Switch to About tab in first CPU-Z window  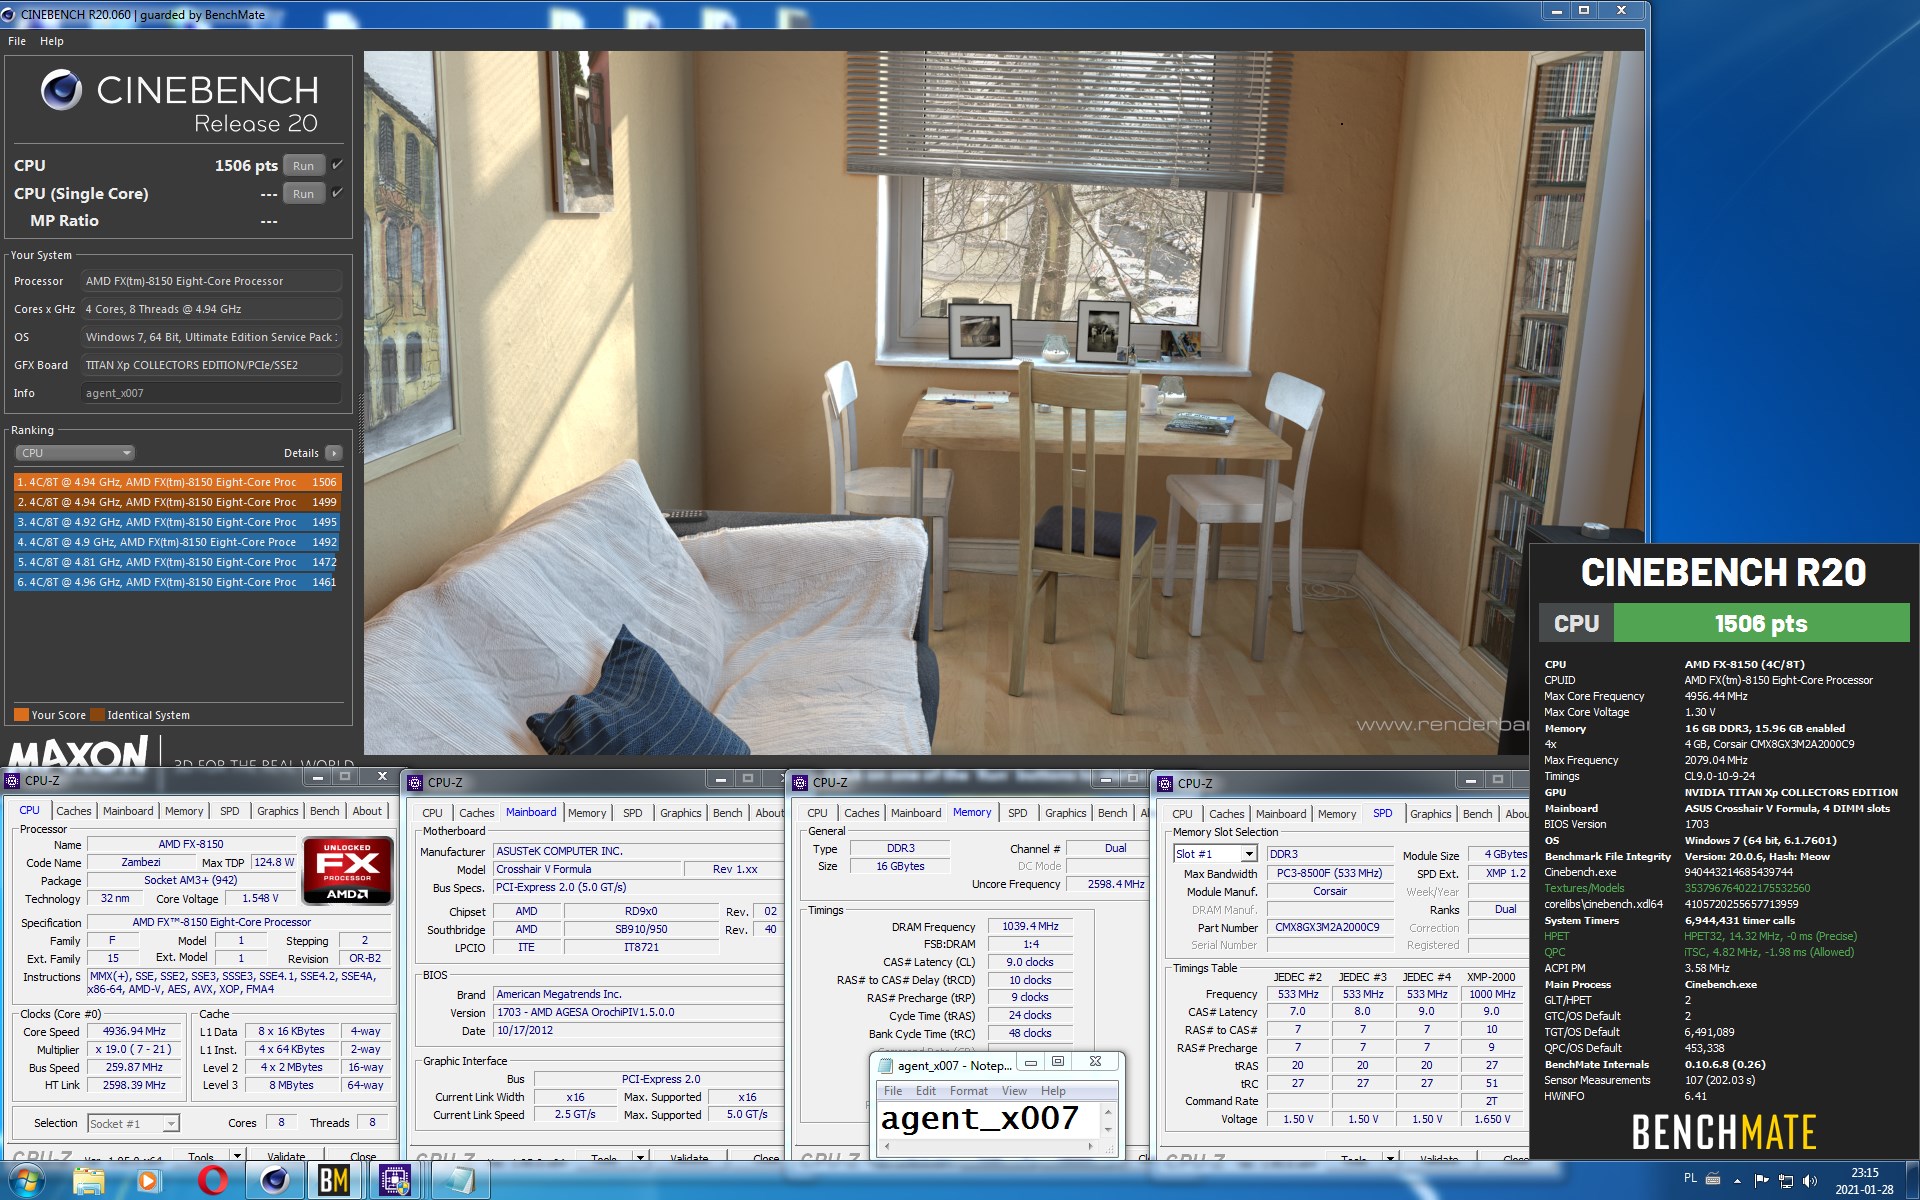367,811
